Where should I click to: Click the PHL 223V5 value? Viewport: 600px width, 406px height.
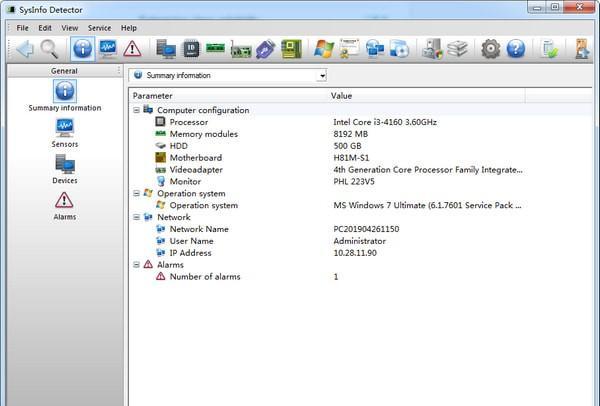point(354,181)
